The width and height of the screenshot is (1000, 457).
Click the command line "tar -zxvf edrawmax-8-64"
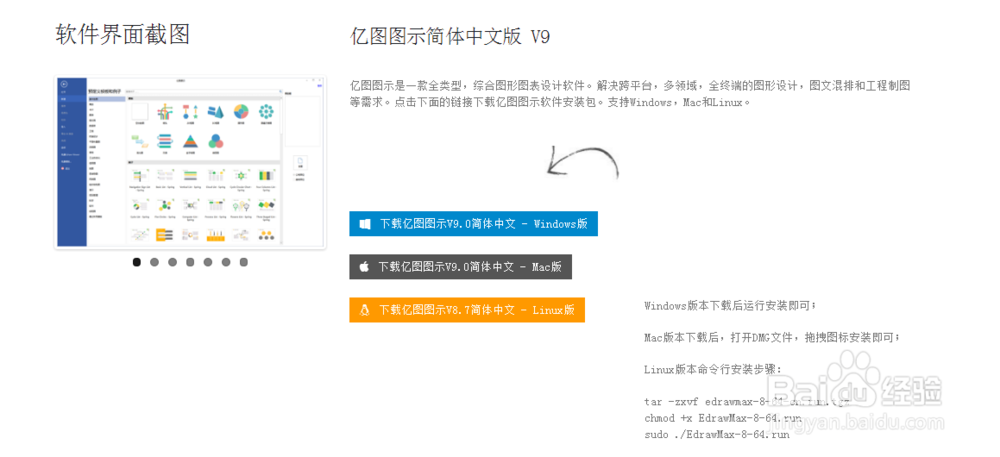click(x=747, y=402)
